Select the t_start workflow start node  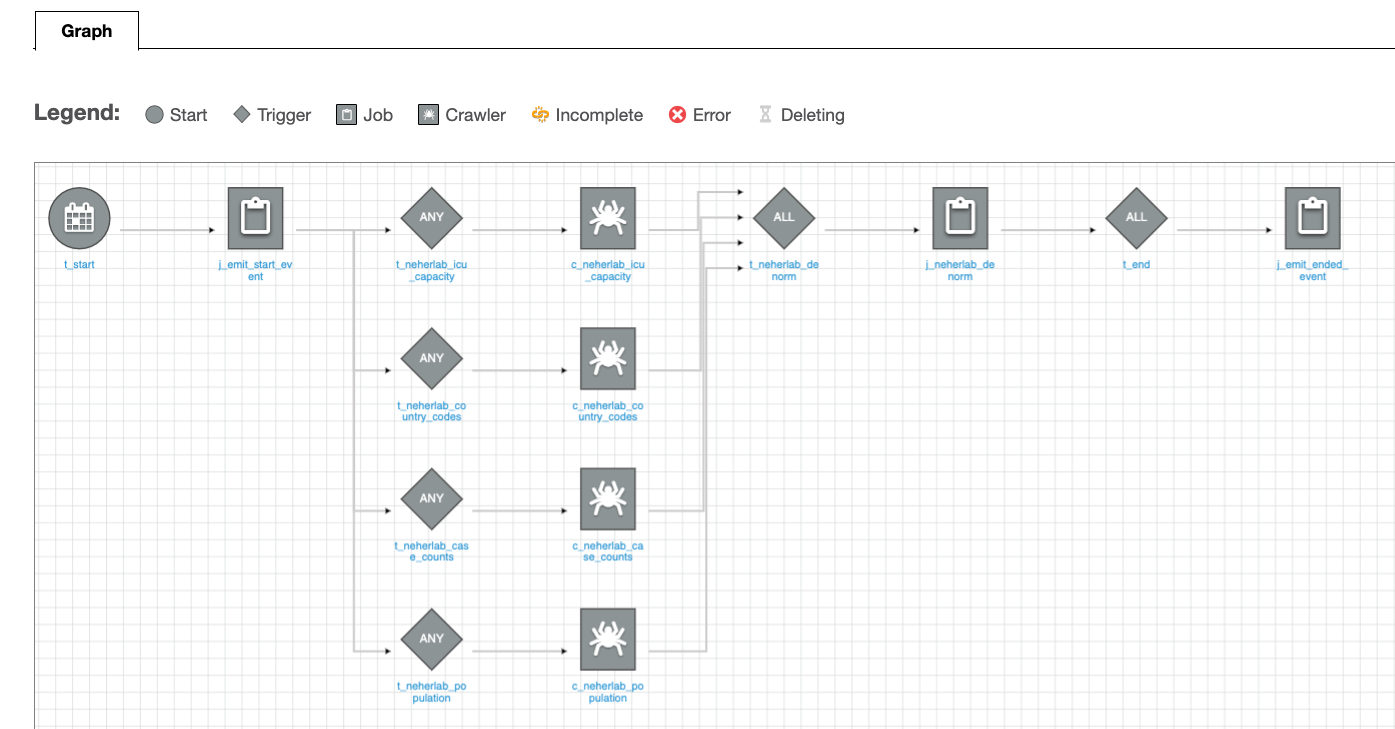point(78,217)
